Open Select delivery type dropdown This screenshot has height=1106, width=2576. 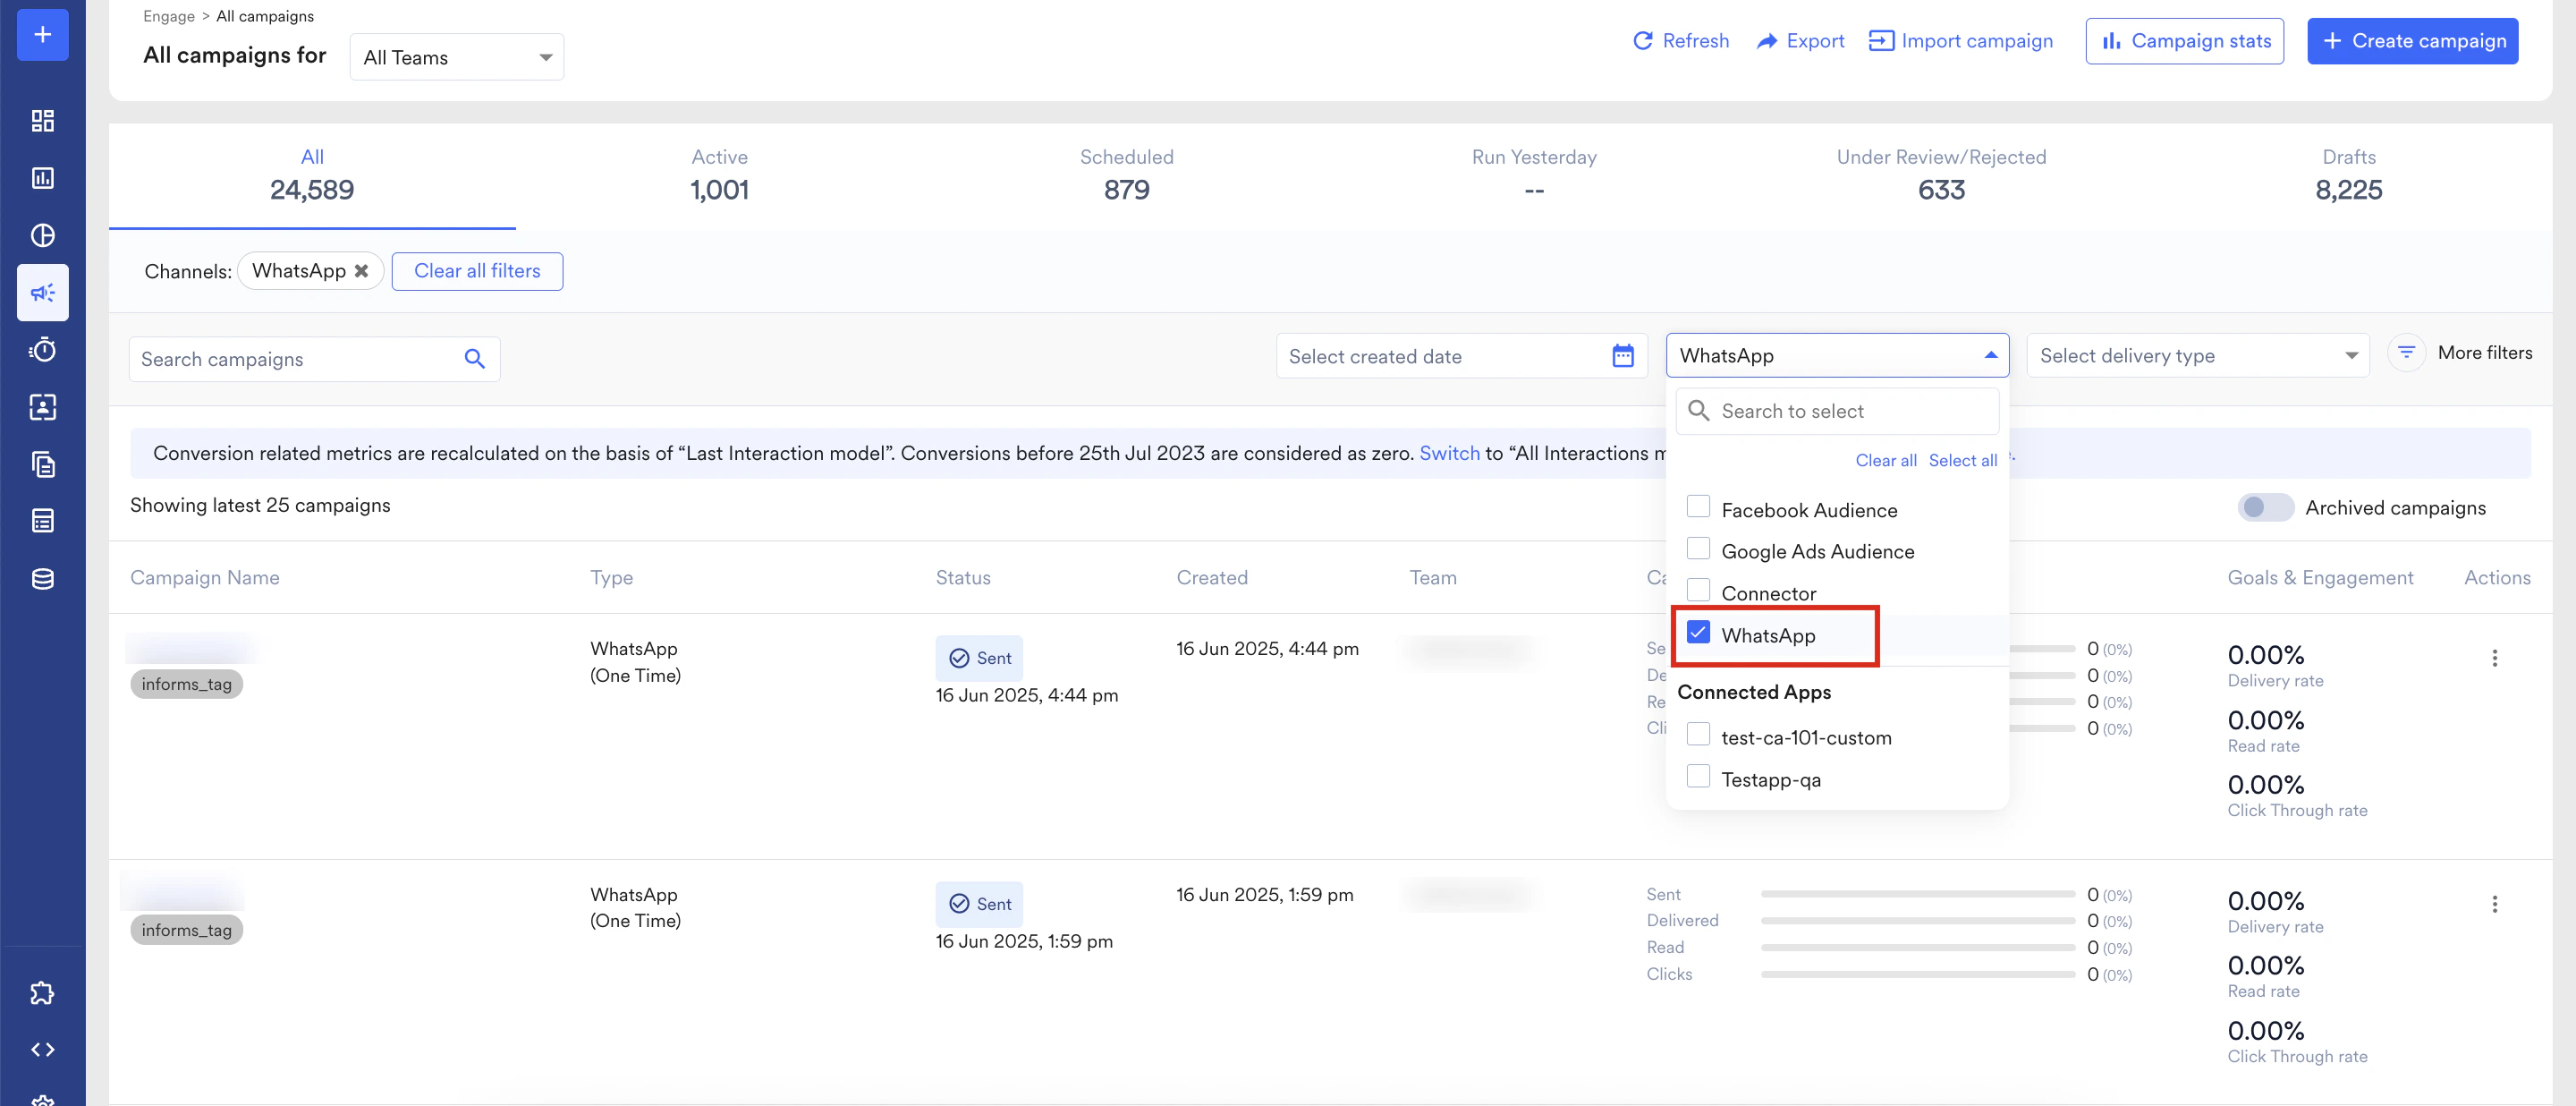pos(2197,356)
